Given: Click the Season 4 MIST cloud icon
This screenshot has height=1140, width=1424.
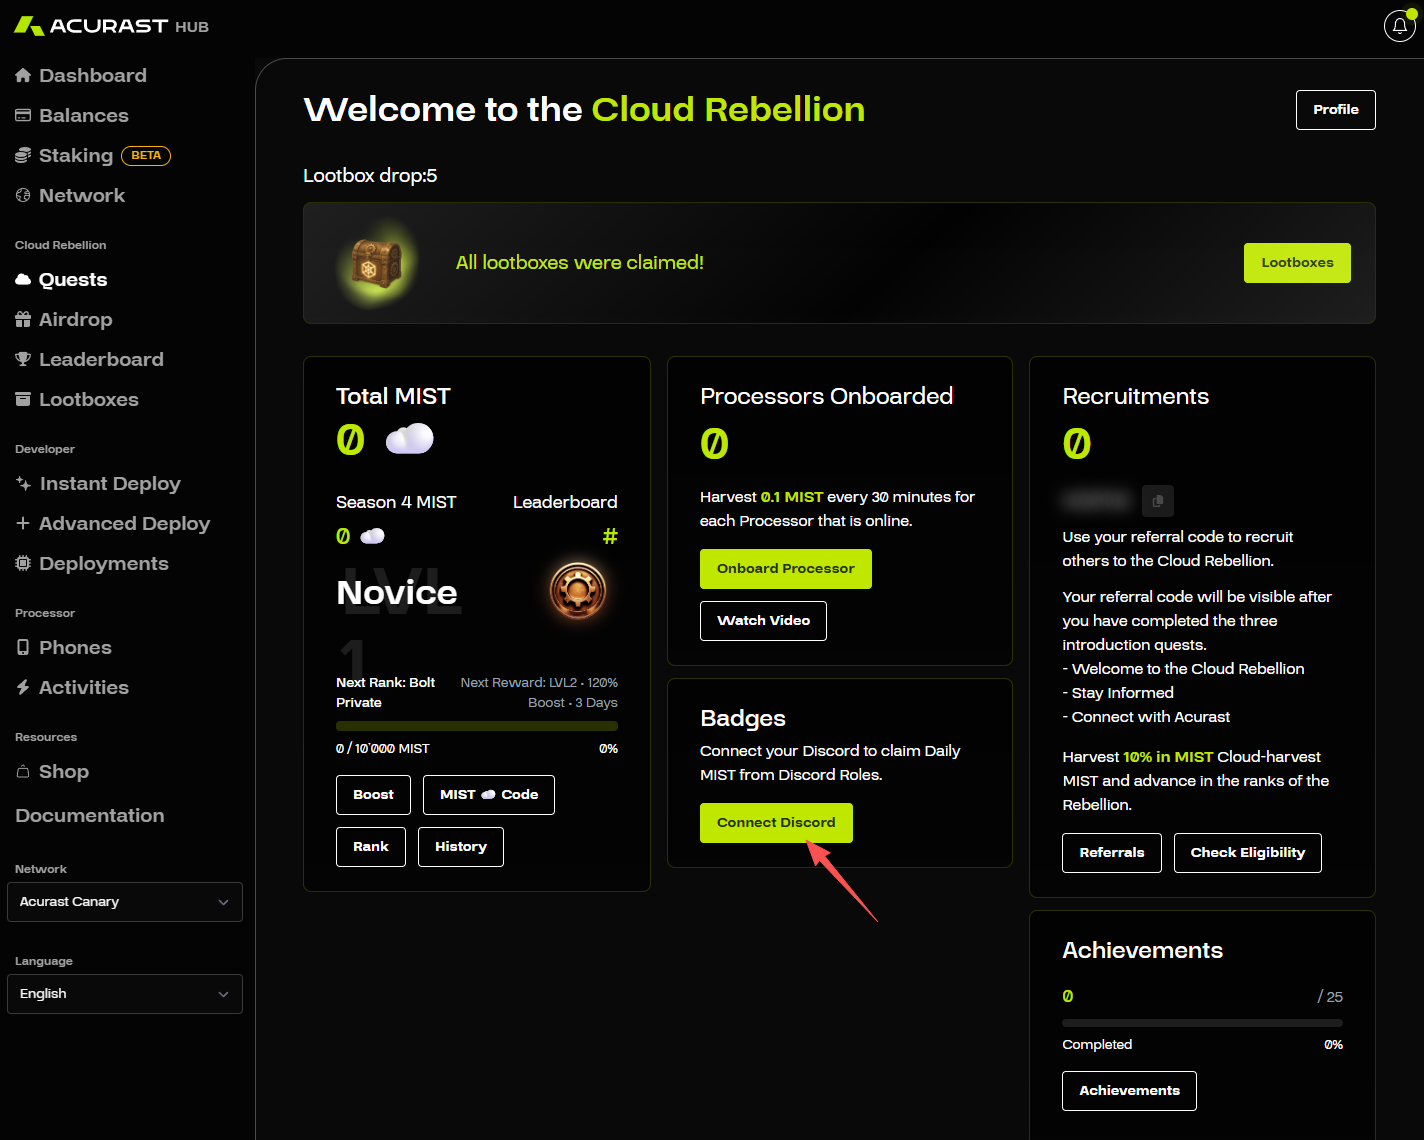Looking at the screenshot, I should tap(372, 536).
